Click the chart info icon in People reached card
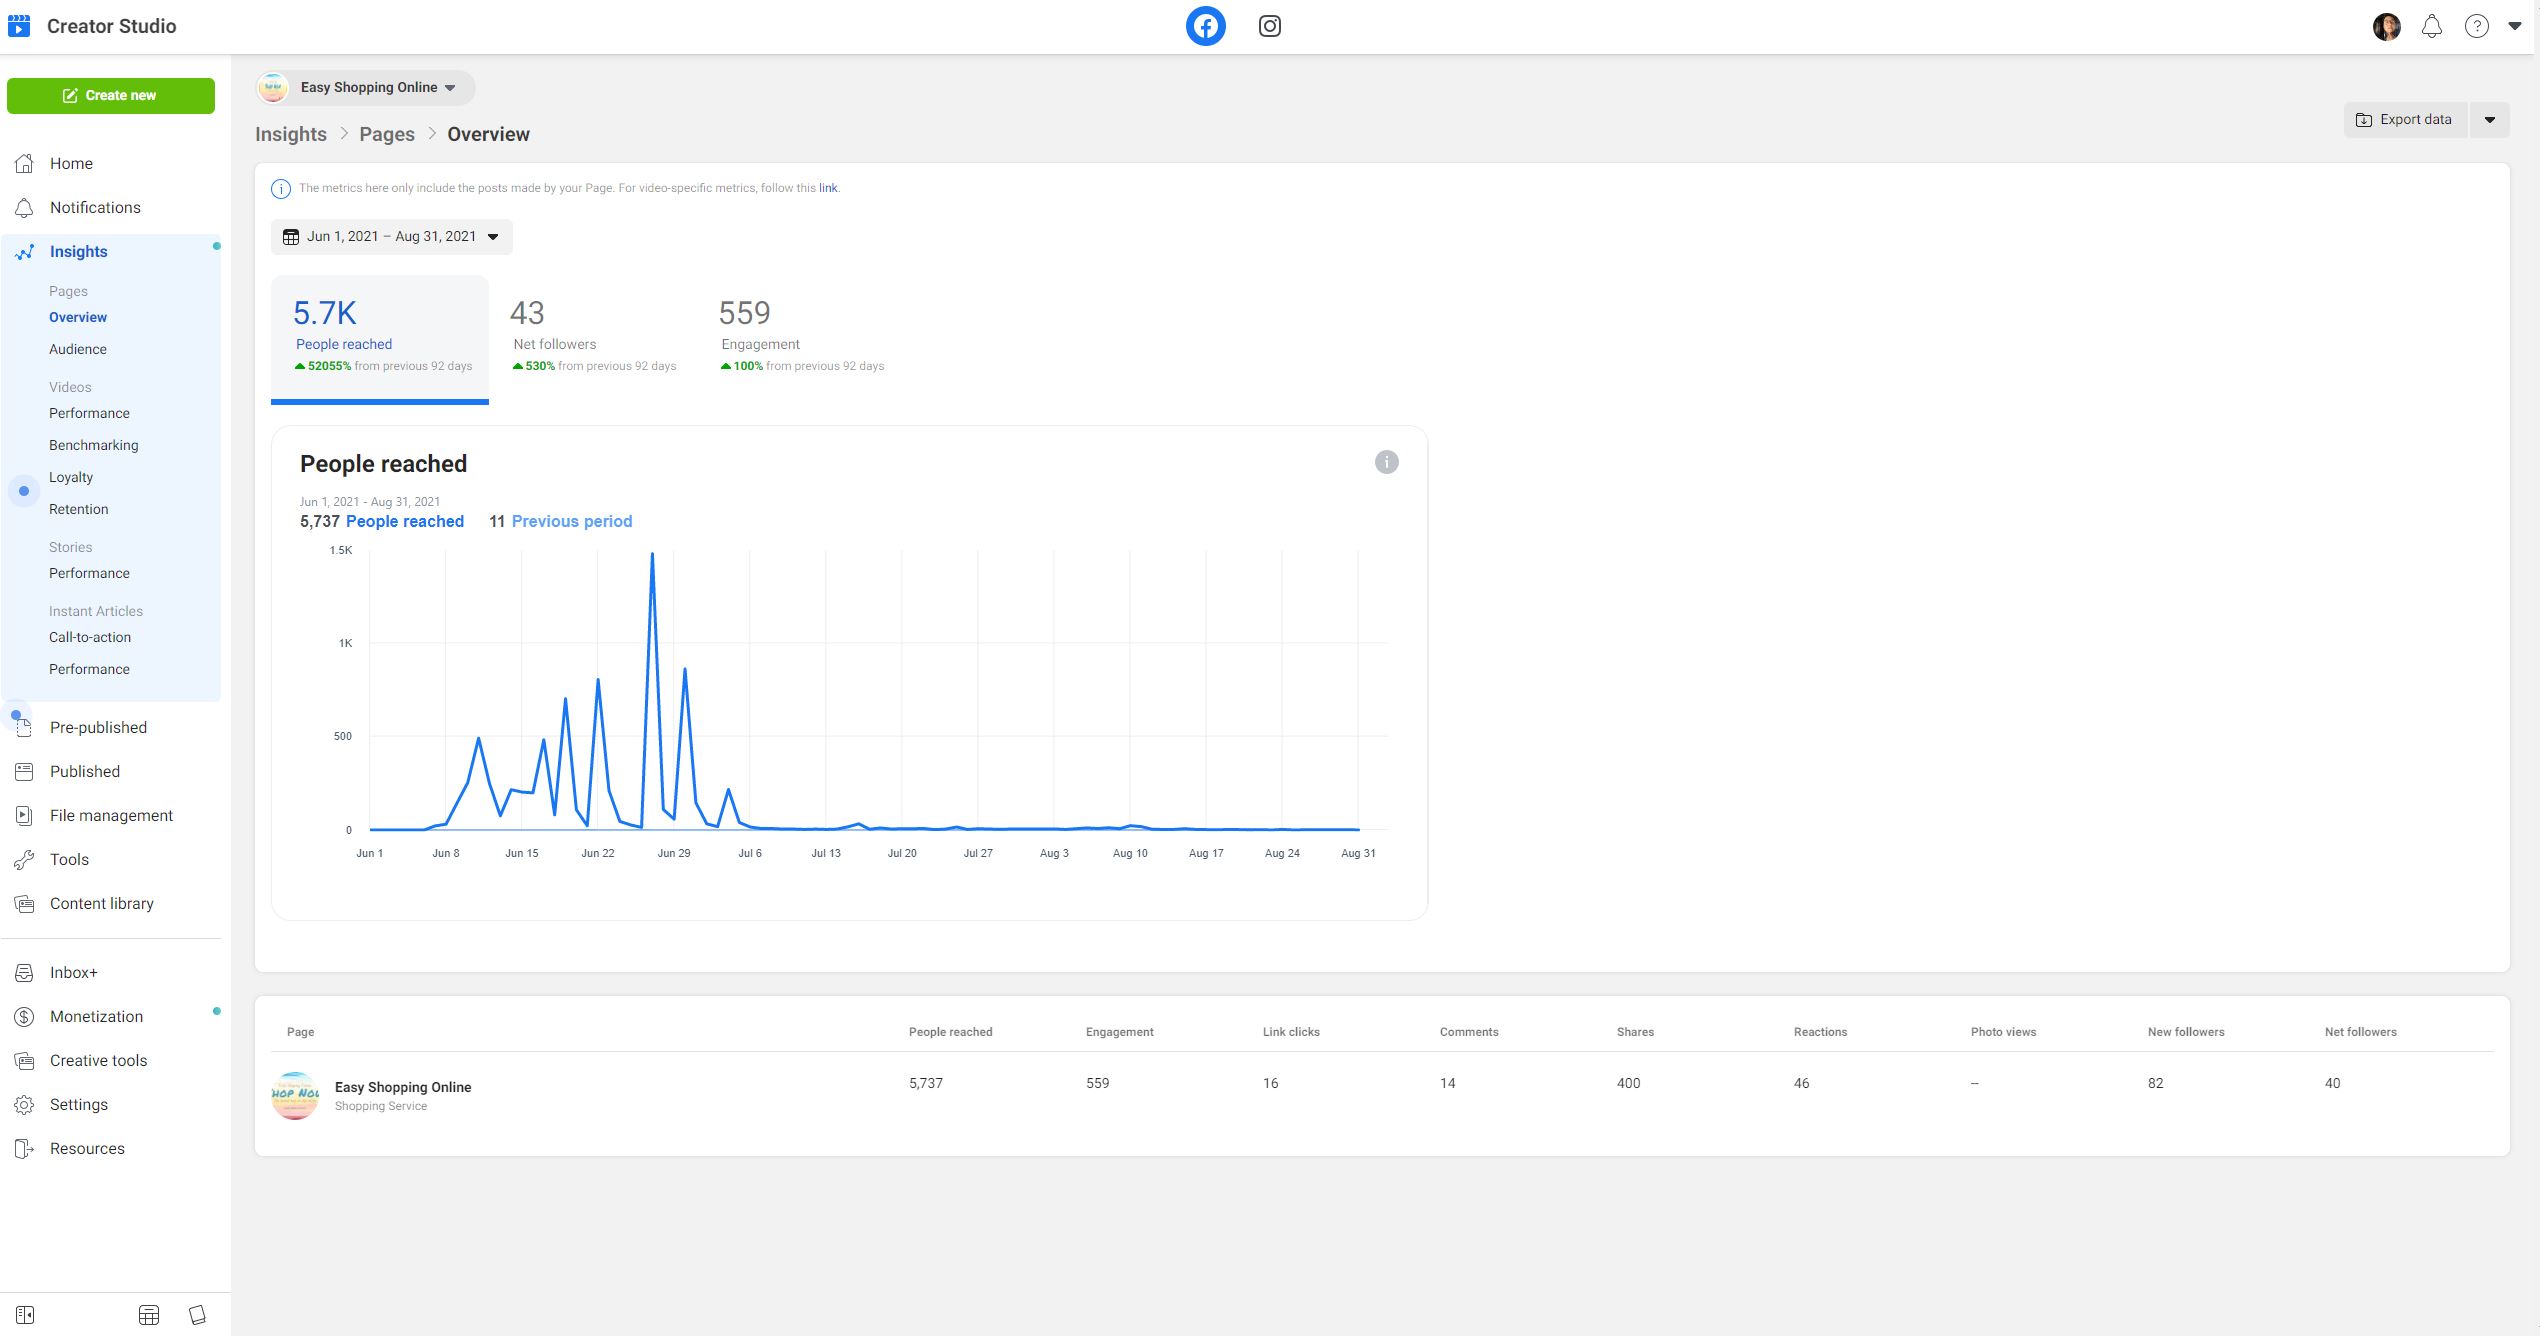Screen dimensions: 2540x1336 click(1386, 462)
